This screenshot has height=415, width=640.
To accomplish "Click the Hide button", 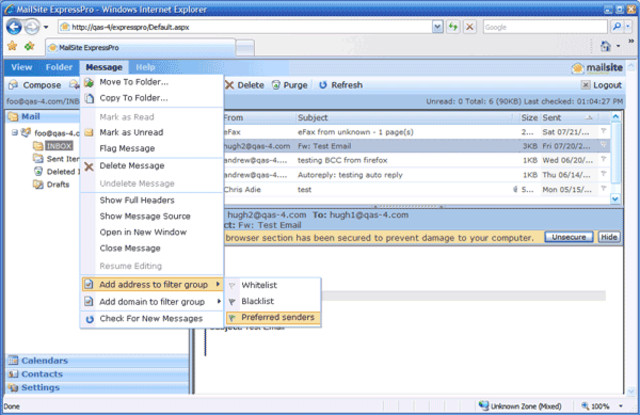I will click(609, 237).
